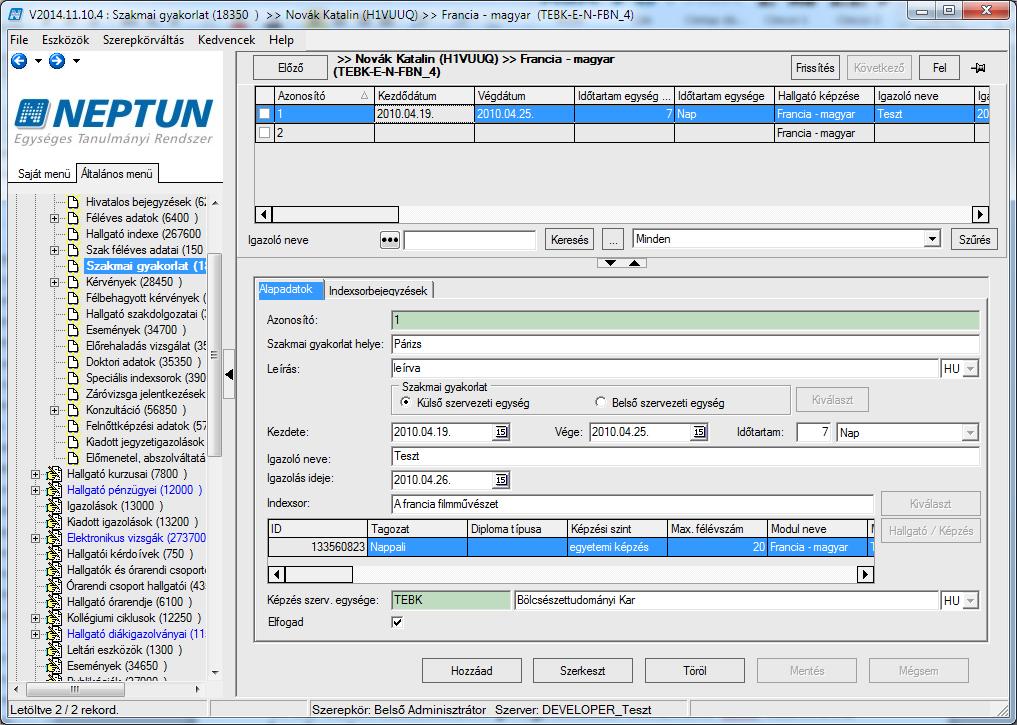Open the back arrow history dropdown
The width and height of the screenshot is (1017, 725).
tap(38, 61)
